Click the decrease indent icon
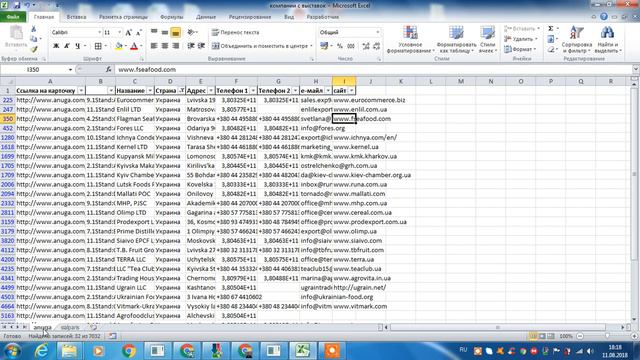The image size is (640, 360). tap(191, 46)
